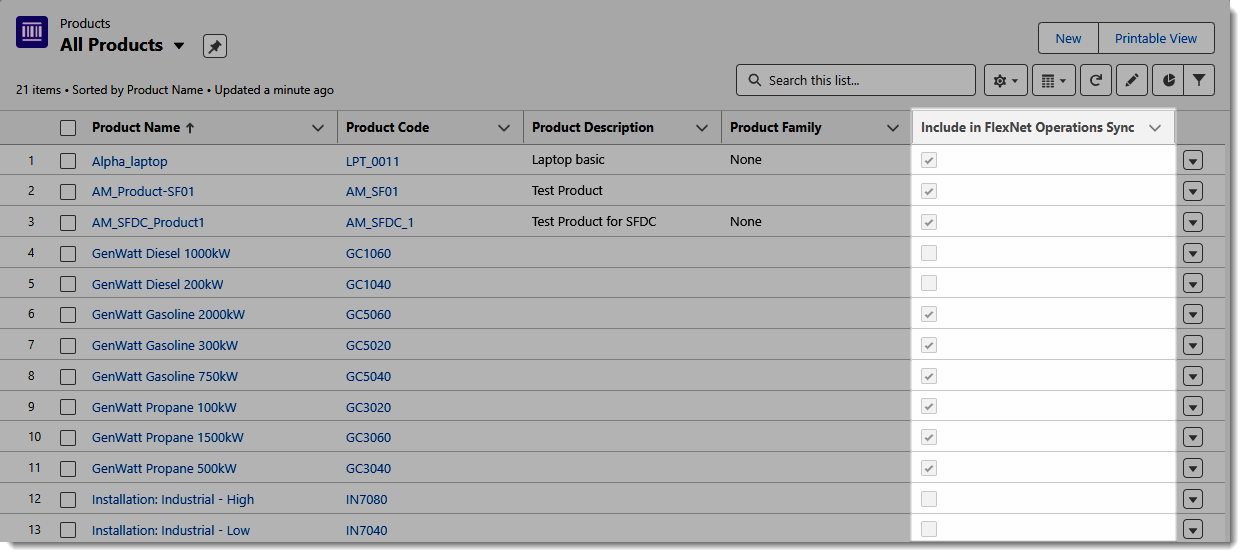Select all rows with header checkbox
The height and width of the screenshot is (557, 1245).
coord(68,128)
